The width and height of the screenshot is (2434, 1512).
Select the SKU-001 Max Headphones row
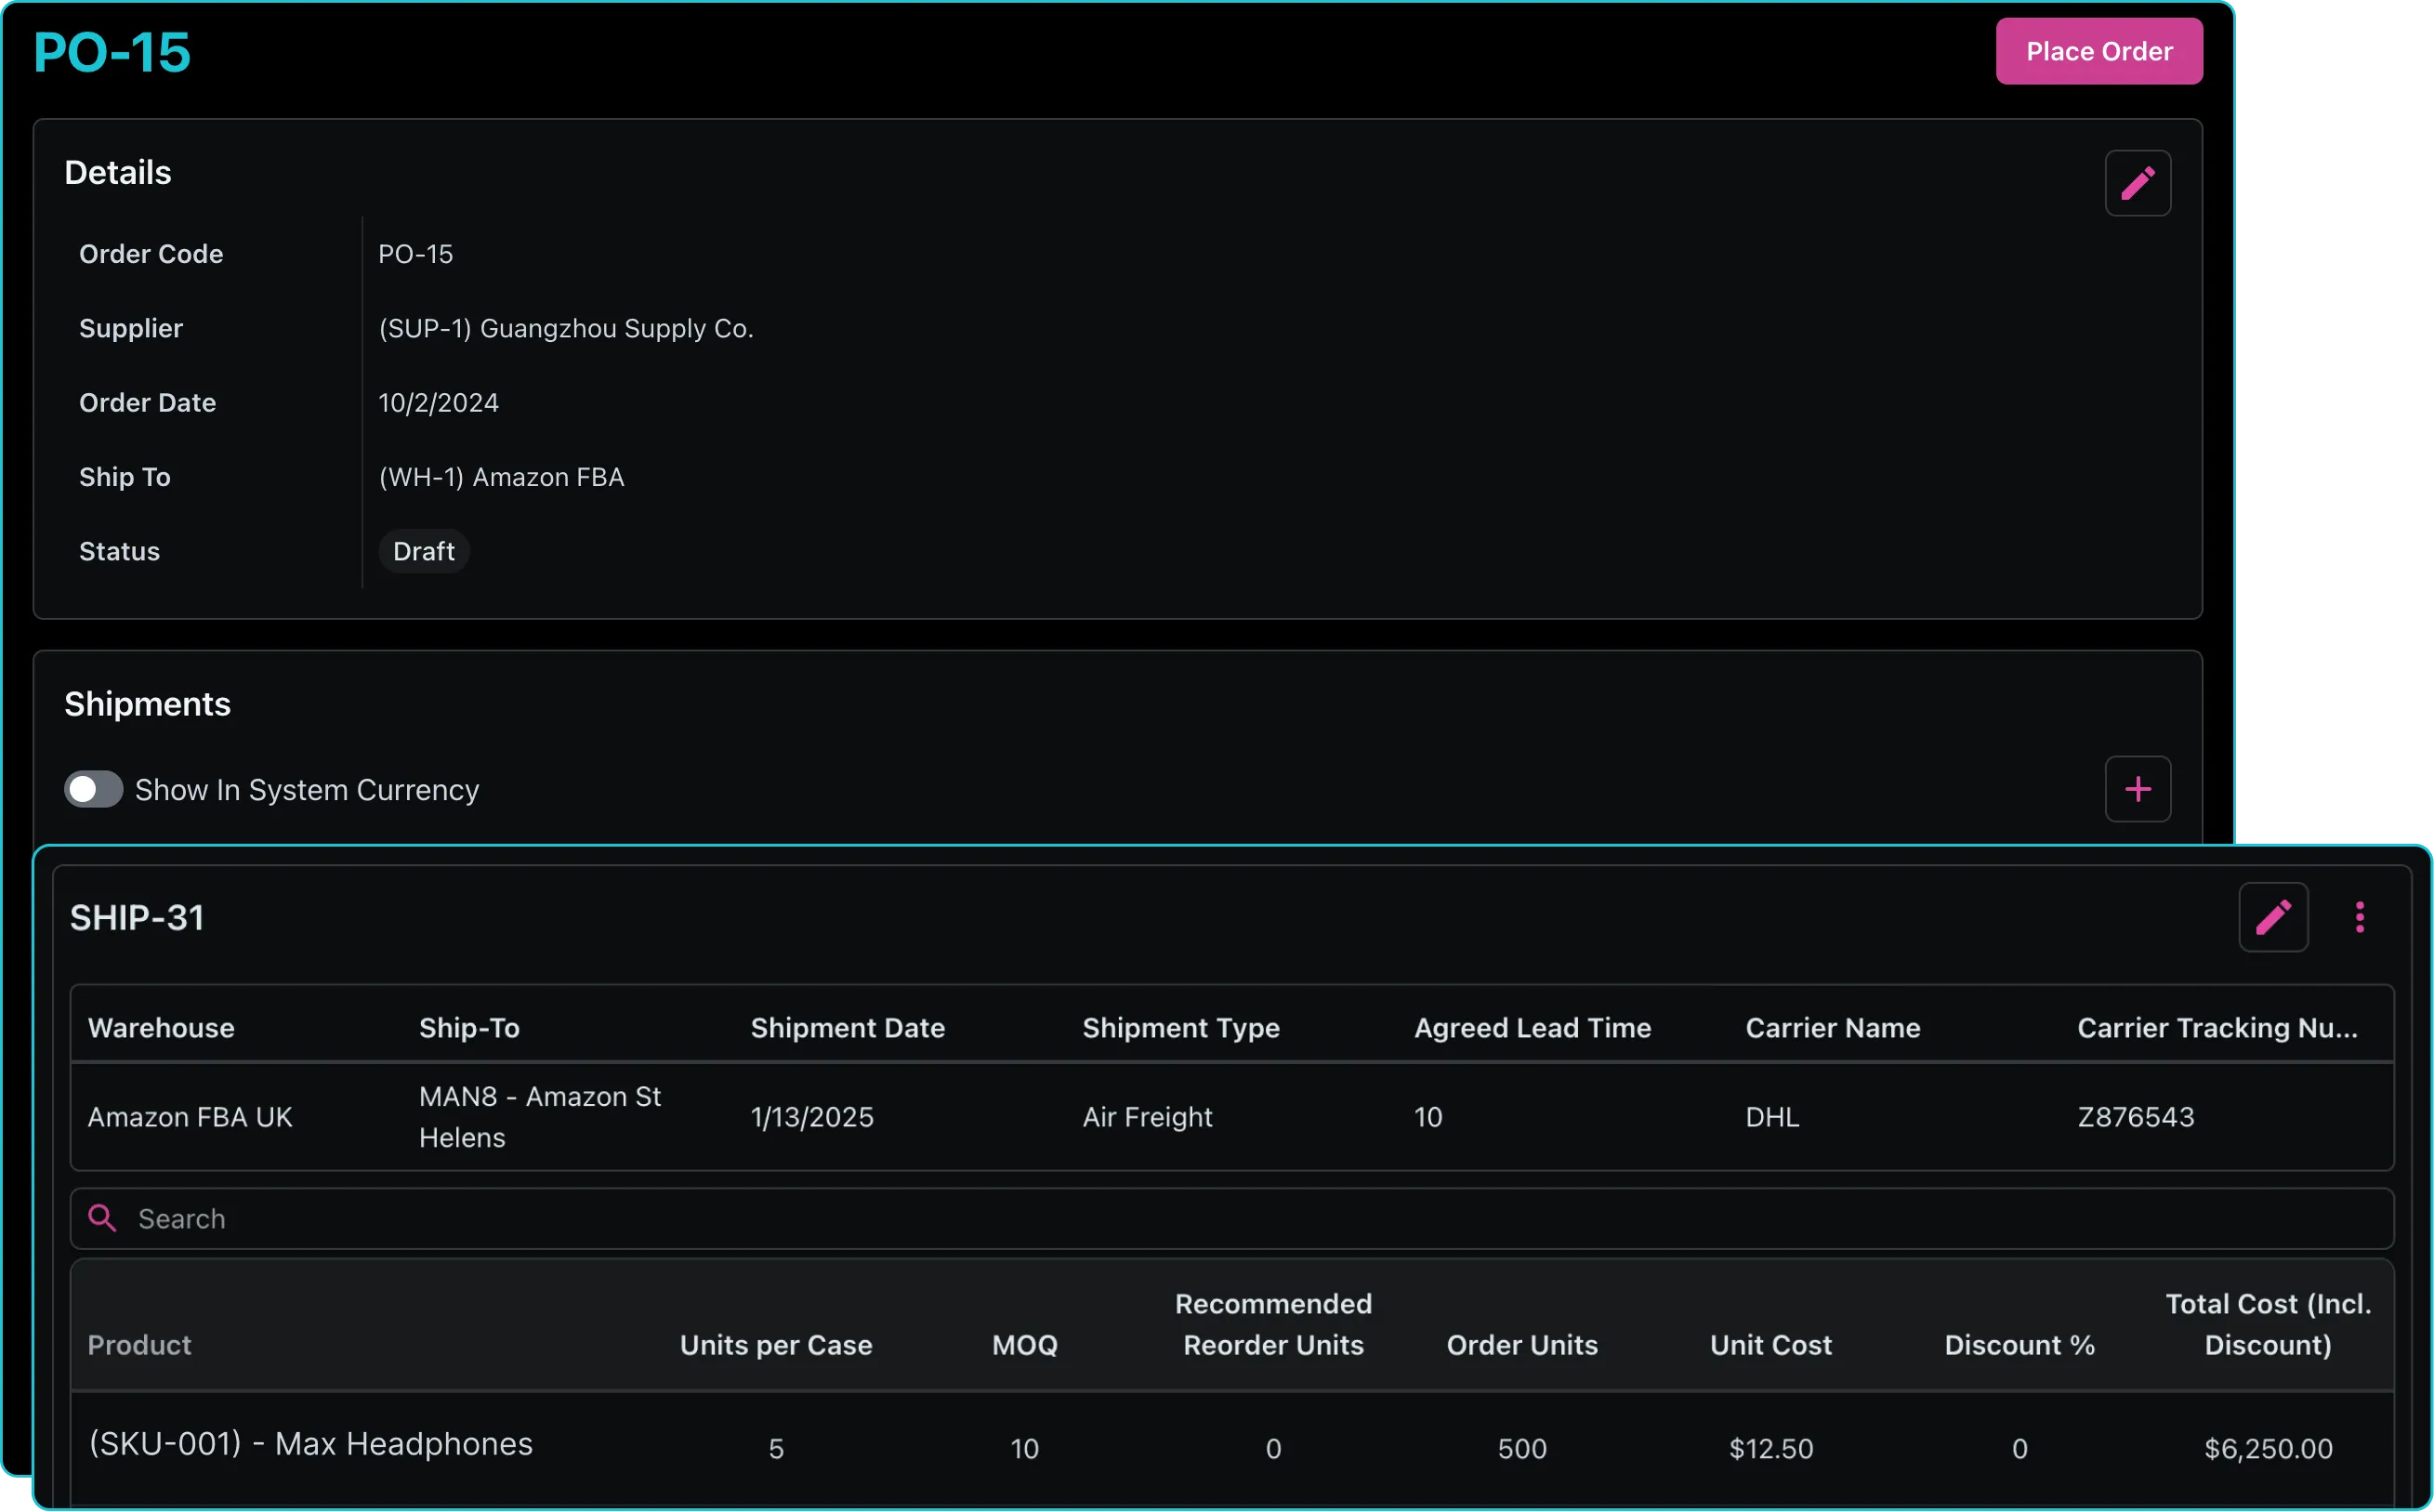311,1444
